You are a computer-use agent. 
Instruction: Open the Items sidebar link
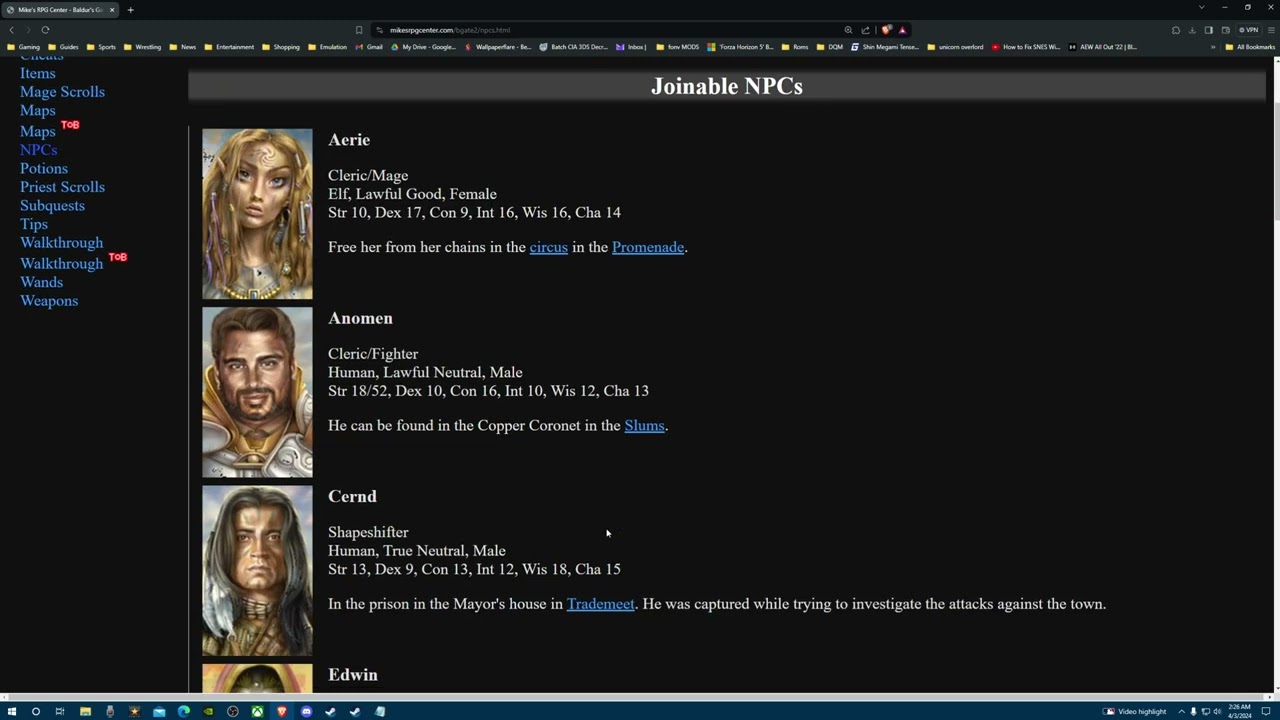pos(38,73)
